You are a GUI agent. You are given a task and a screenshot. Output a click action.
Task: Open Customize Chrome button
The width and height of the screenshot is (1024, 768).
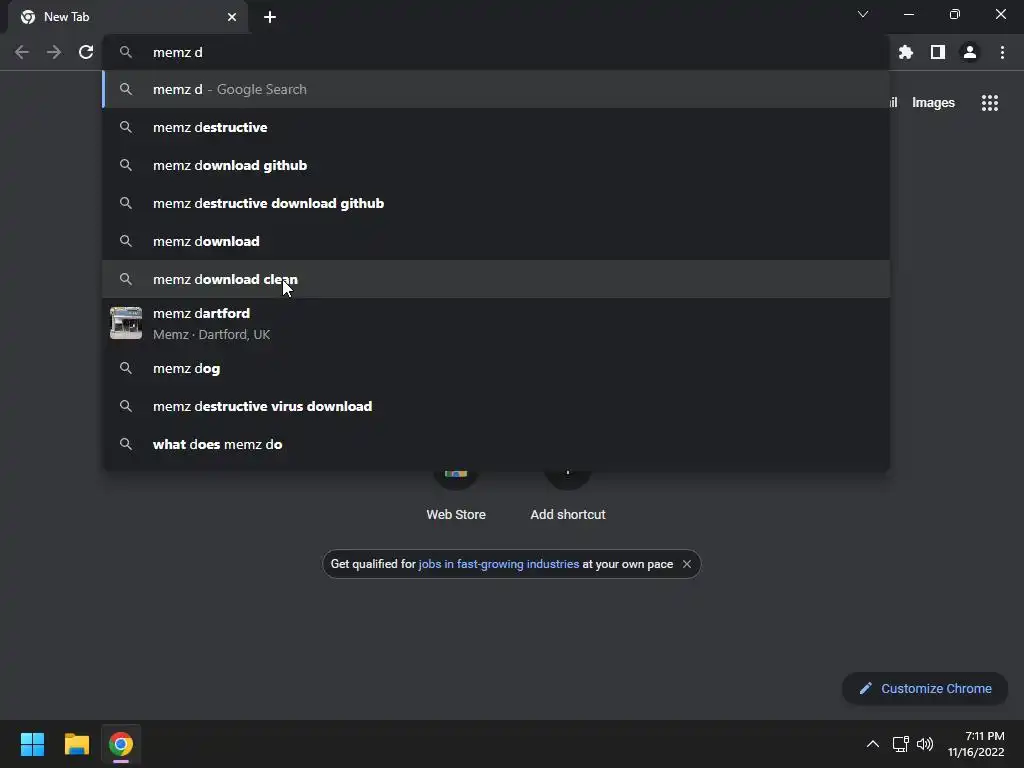pos(925,688)
